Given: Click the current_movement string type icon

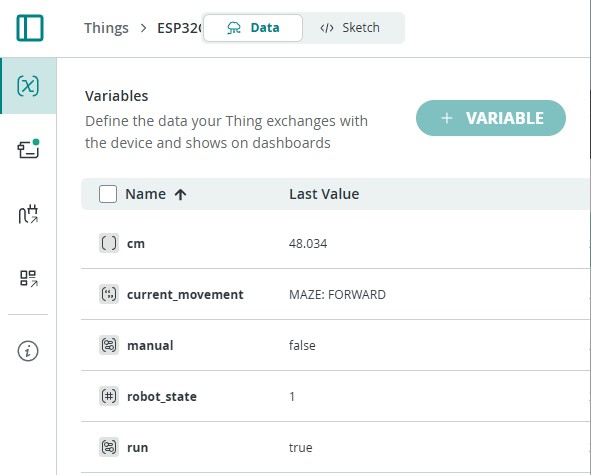Looking at the screenshot, I should pos(109,294).
